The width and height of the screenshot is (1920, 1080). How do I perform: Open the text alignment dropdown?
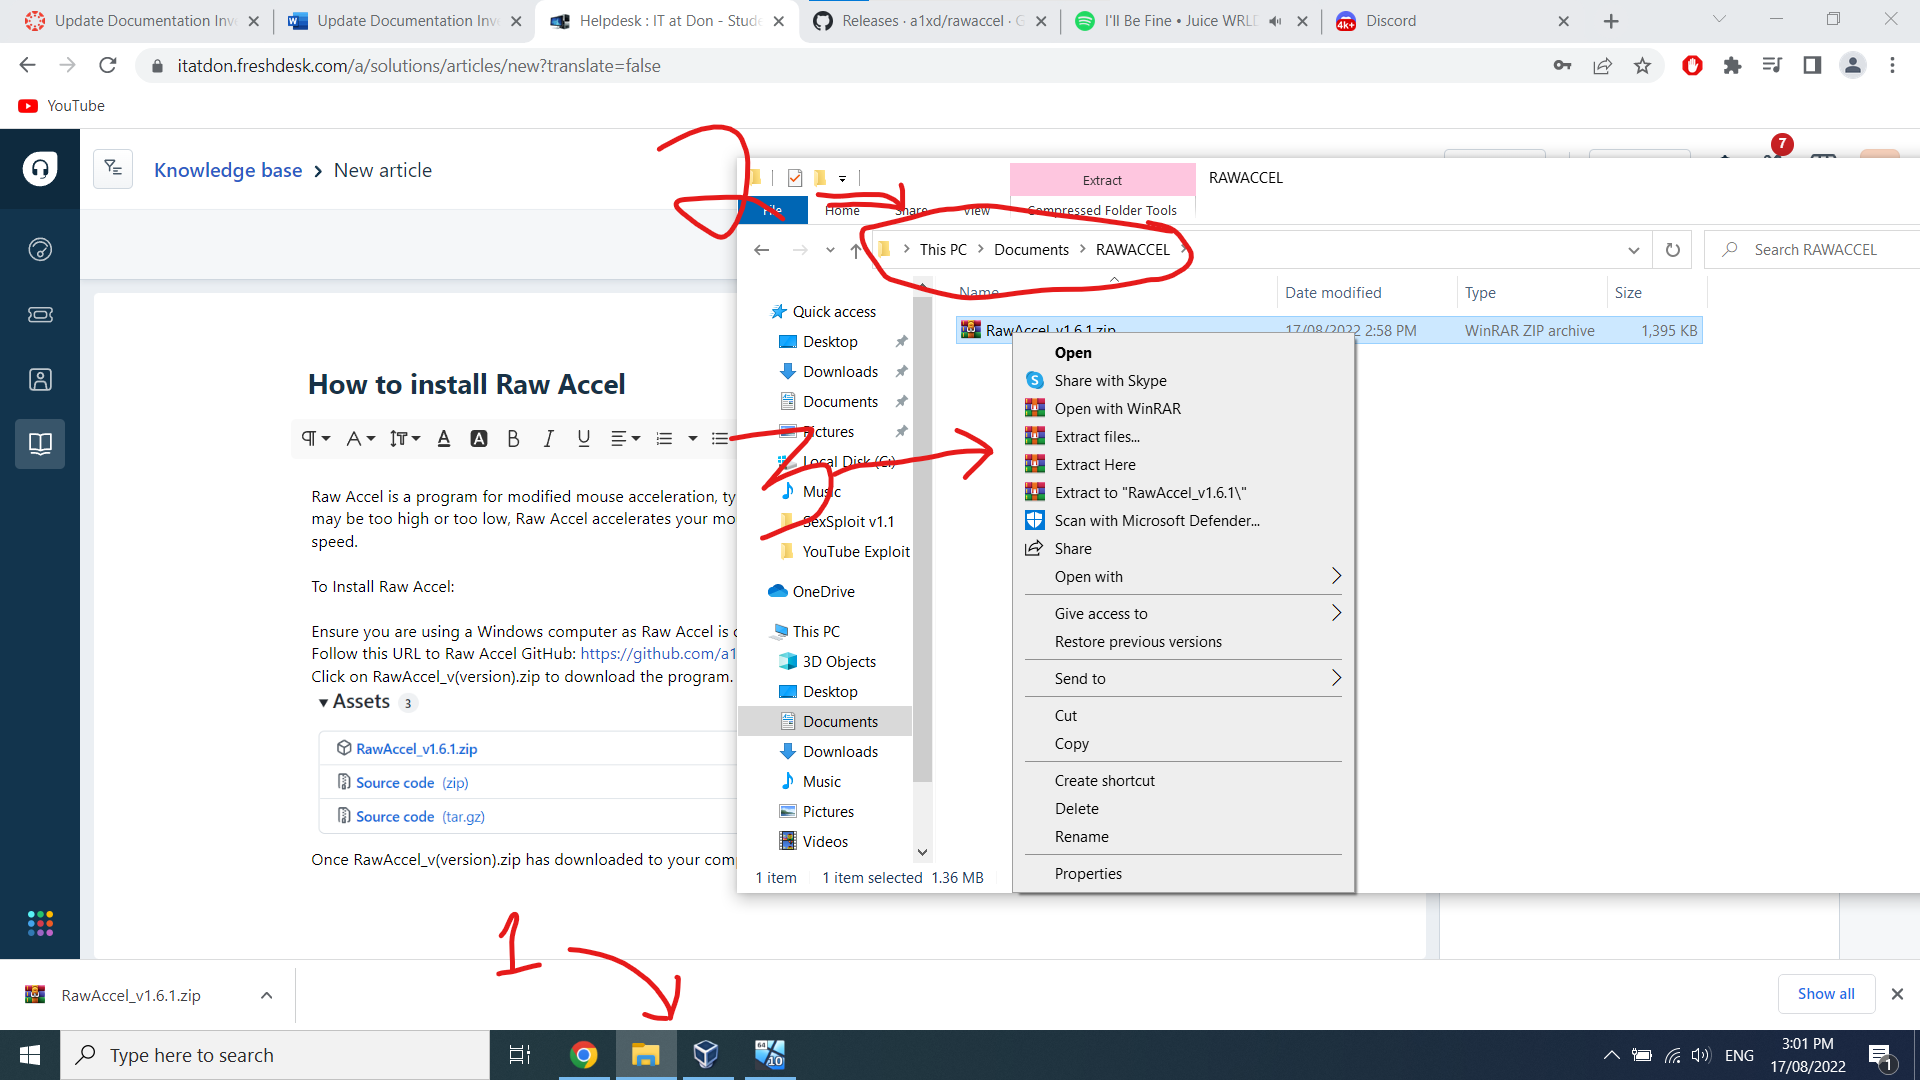(625, 438)
